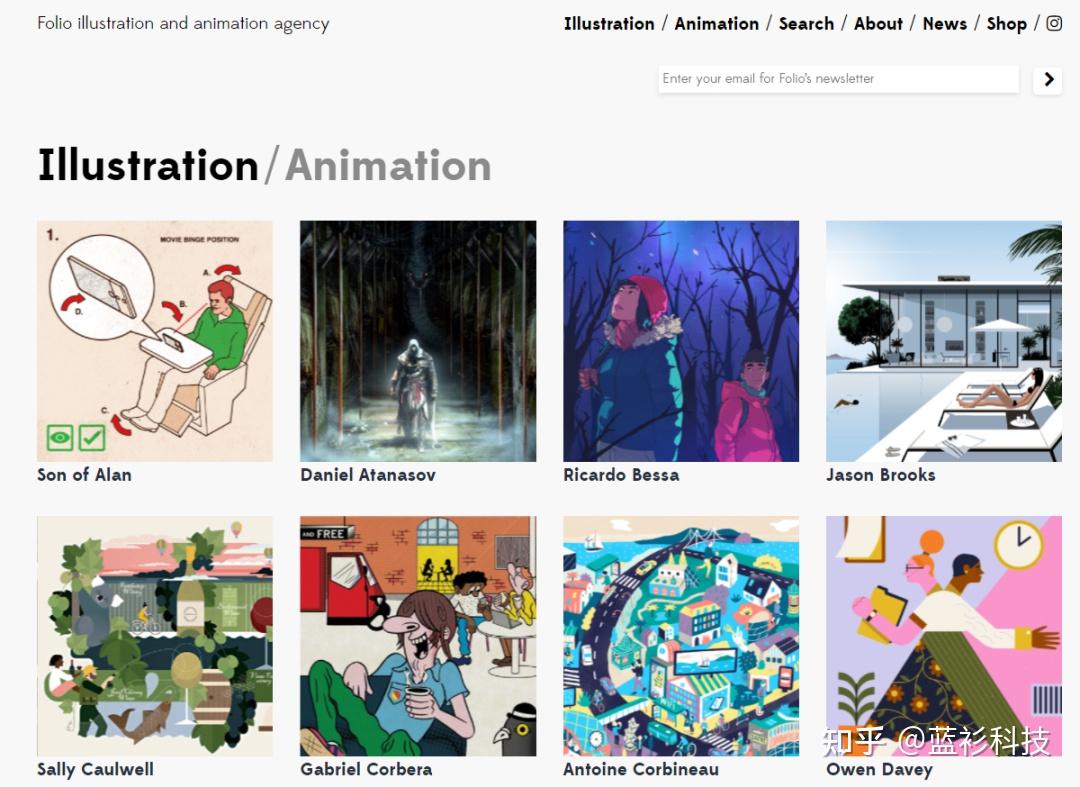1080x787 pixels.
Task: Click the Son of Alan name link
Action: pos(84,474)
